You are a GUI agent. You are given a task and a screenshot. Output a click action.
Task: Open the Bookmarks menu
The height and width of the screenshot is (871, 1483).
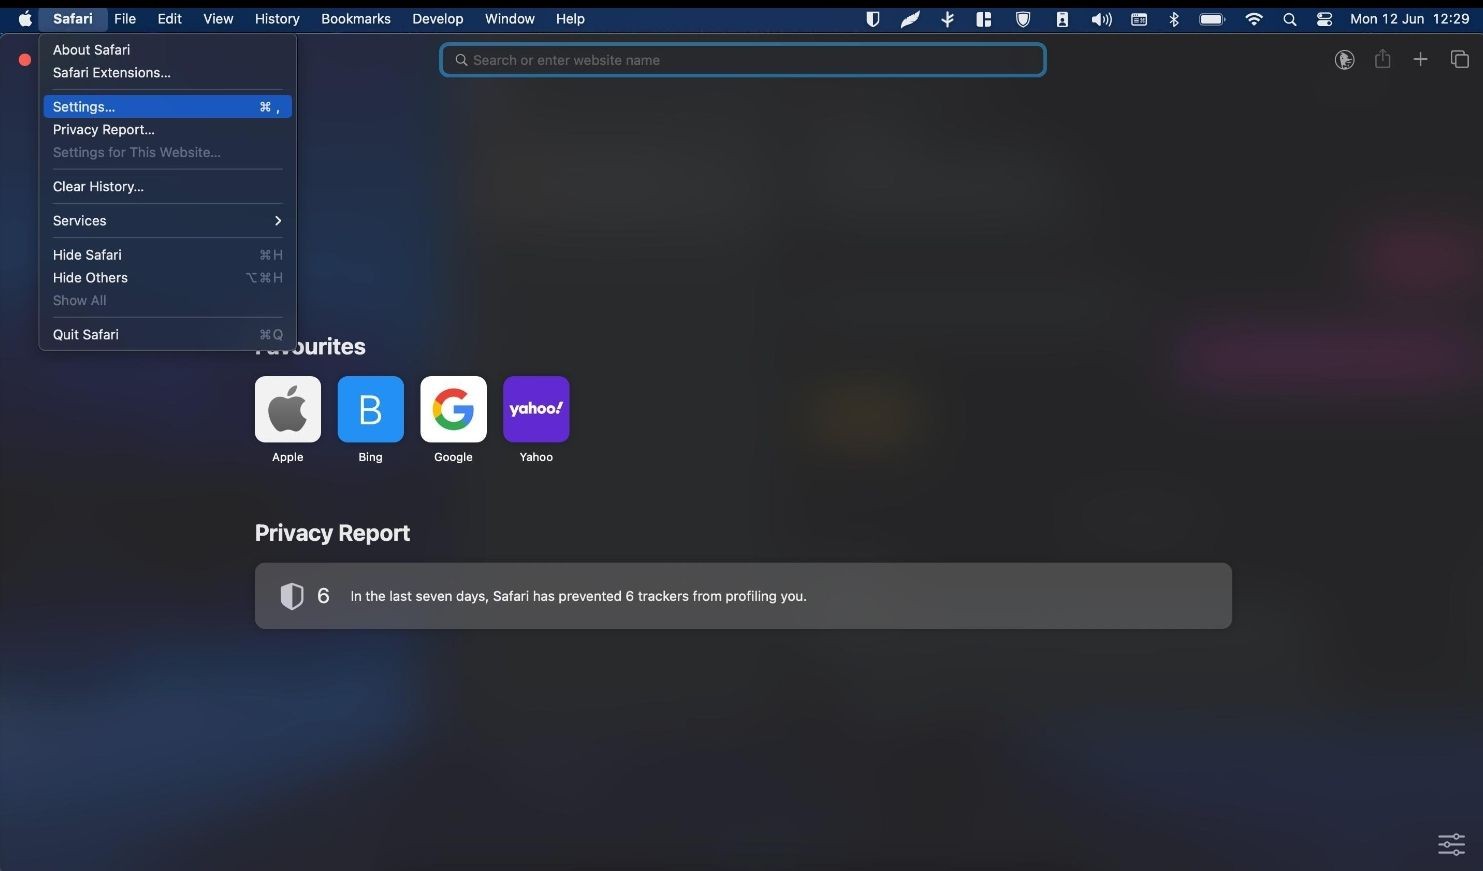356,19
